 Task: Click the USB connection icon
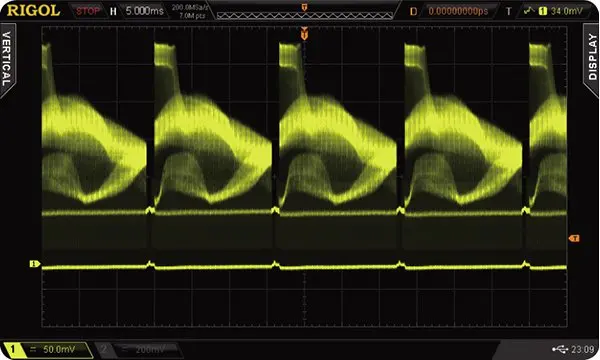pyautogui.click(x=560, y=349)
